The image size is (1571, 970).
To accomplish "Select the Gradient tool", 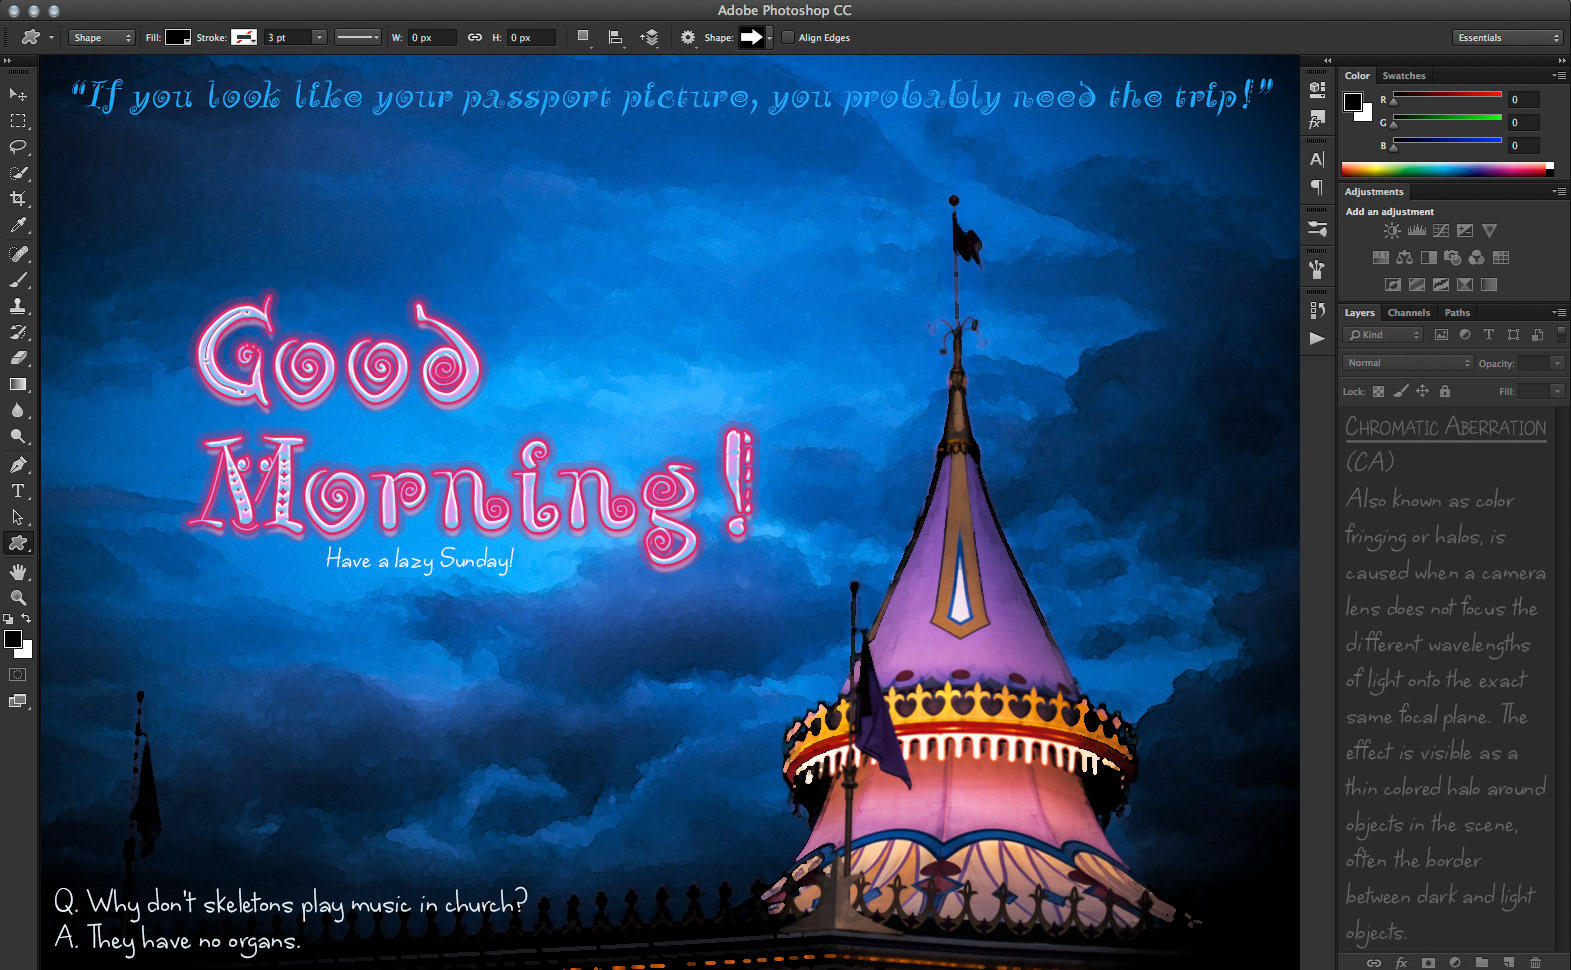I will coord(18,384).
